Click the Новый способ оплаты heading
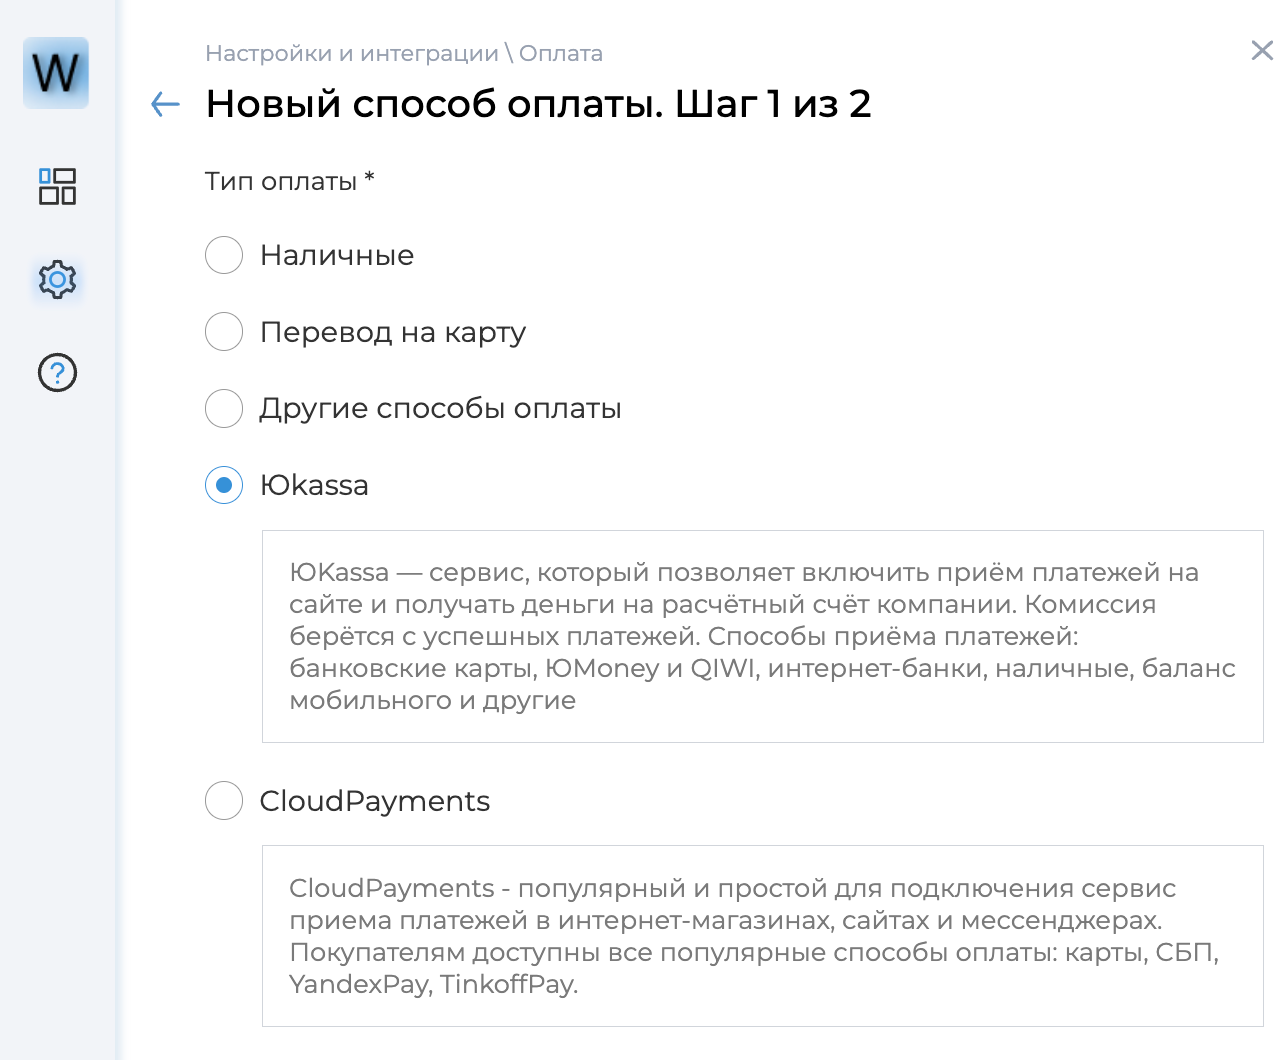The image size is (1288, 1060). tap(537, 103)
